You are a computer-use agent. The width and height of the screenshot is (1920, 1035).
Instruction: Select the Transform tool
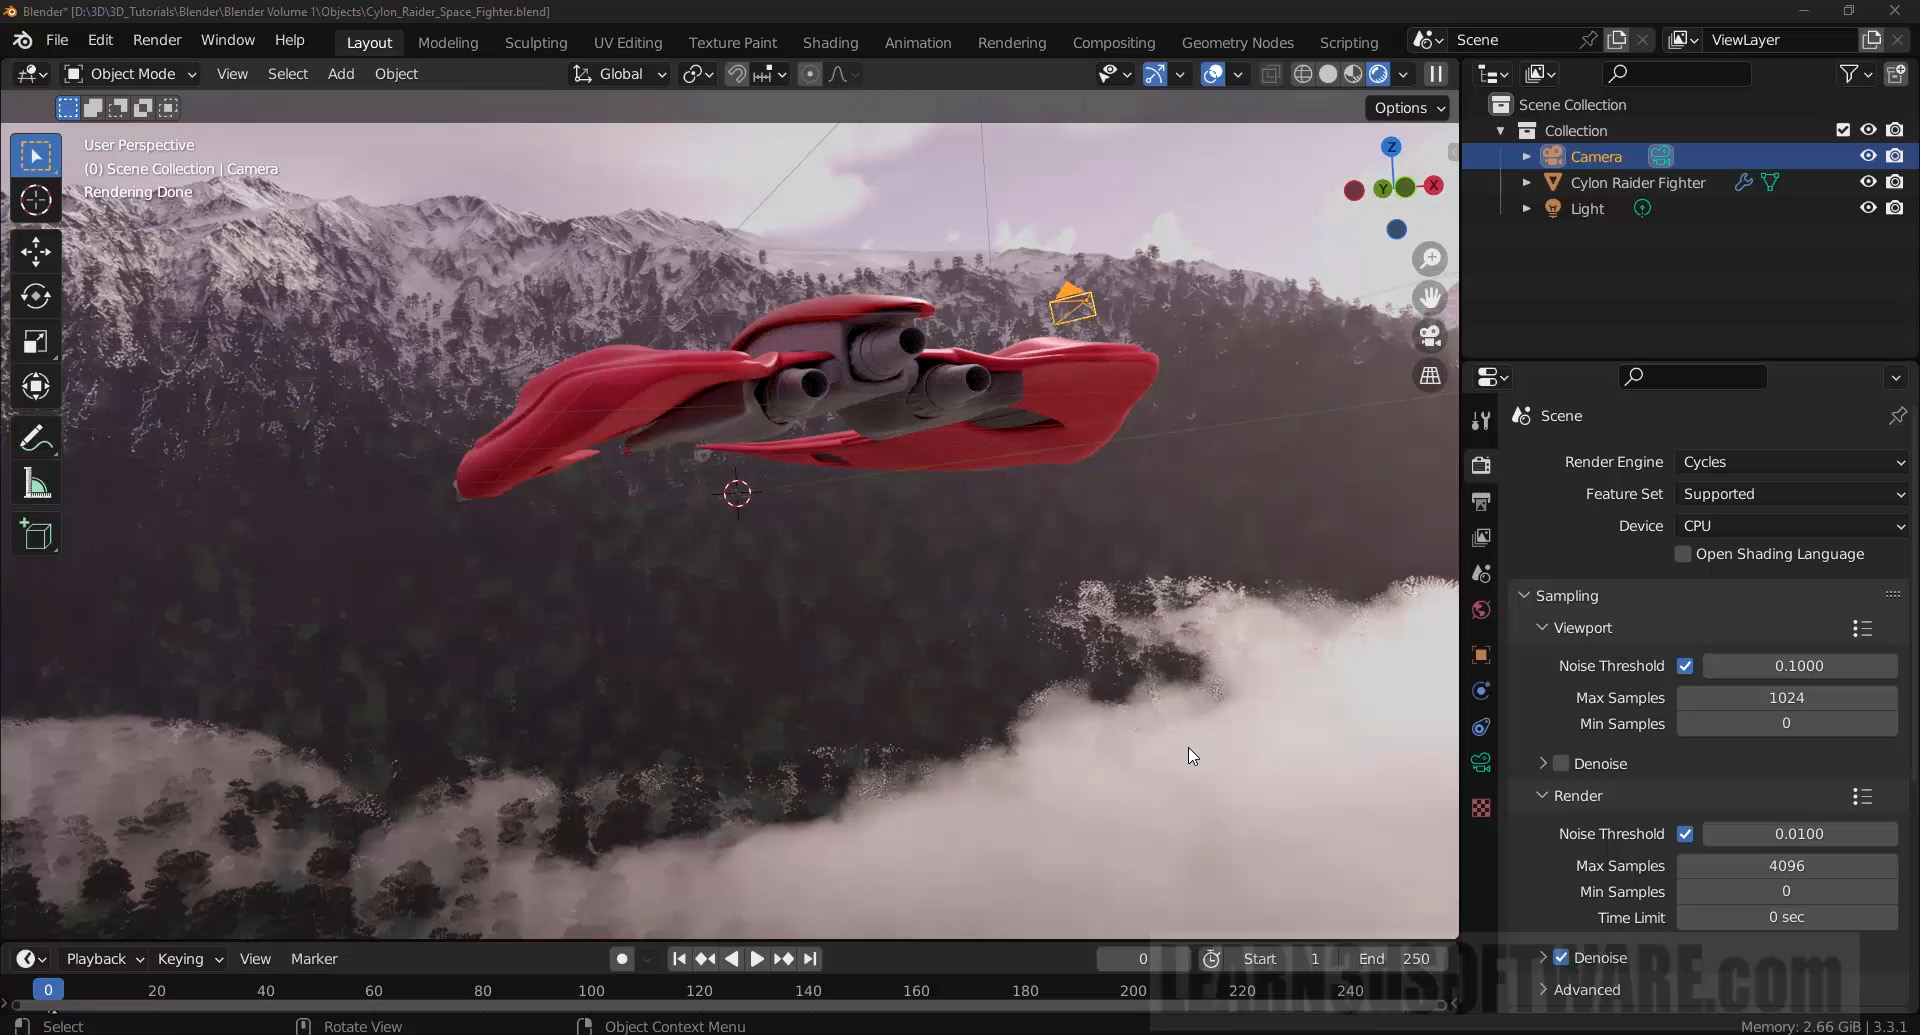[36, 386]
